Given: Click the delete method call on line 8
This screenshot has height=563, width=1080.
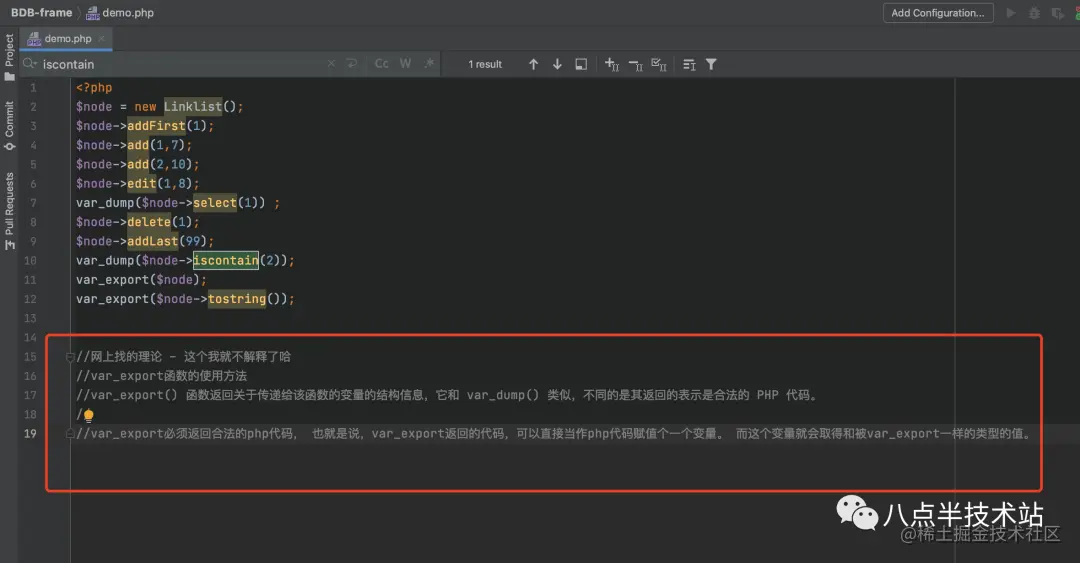Looking at the screenshot, I should [149, 222].
